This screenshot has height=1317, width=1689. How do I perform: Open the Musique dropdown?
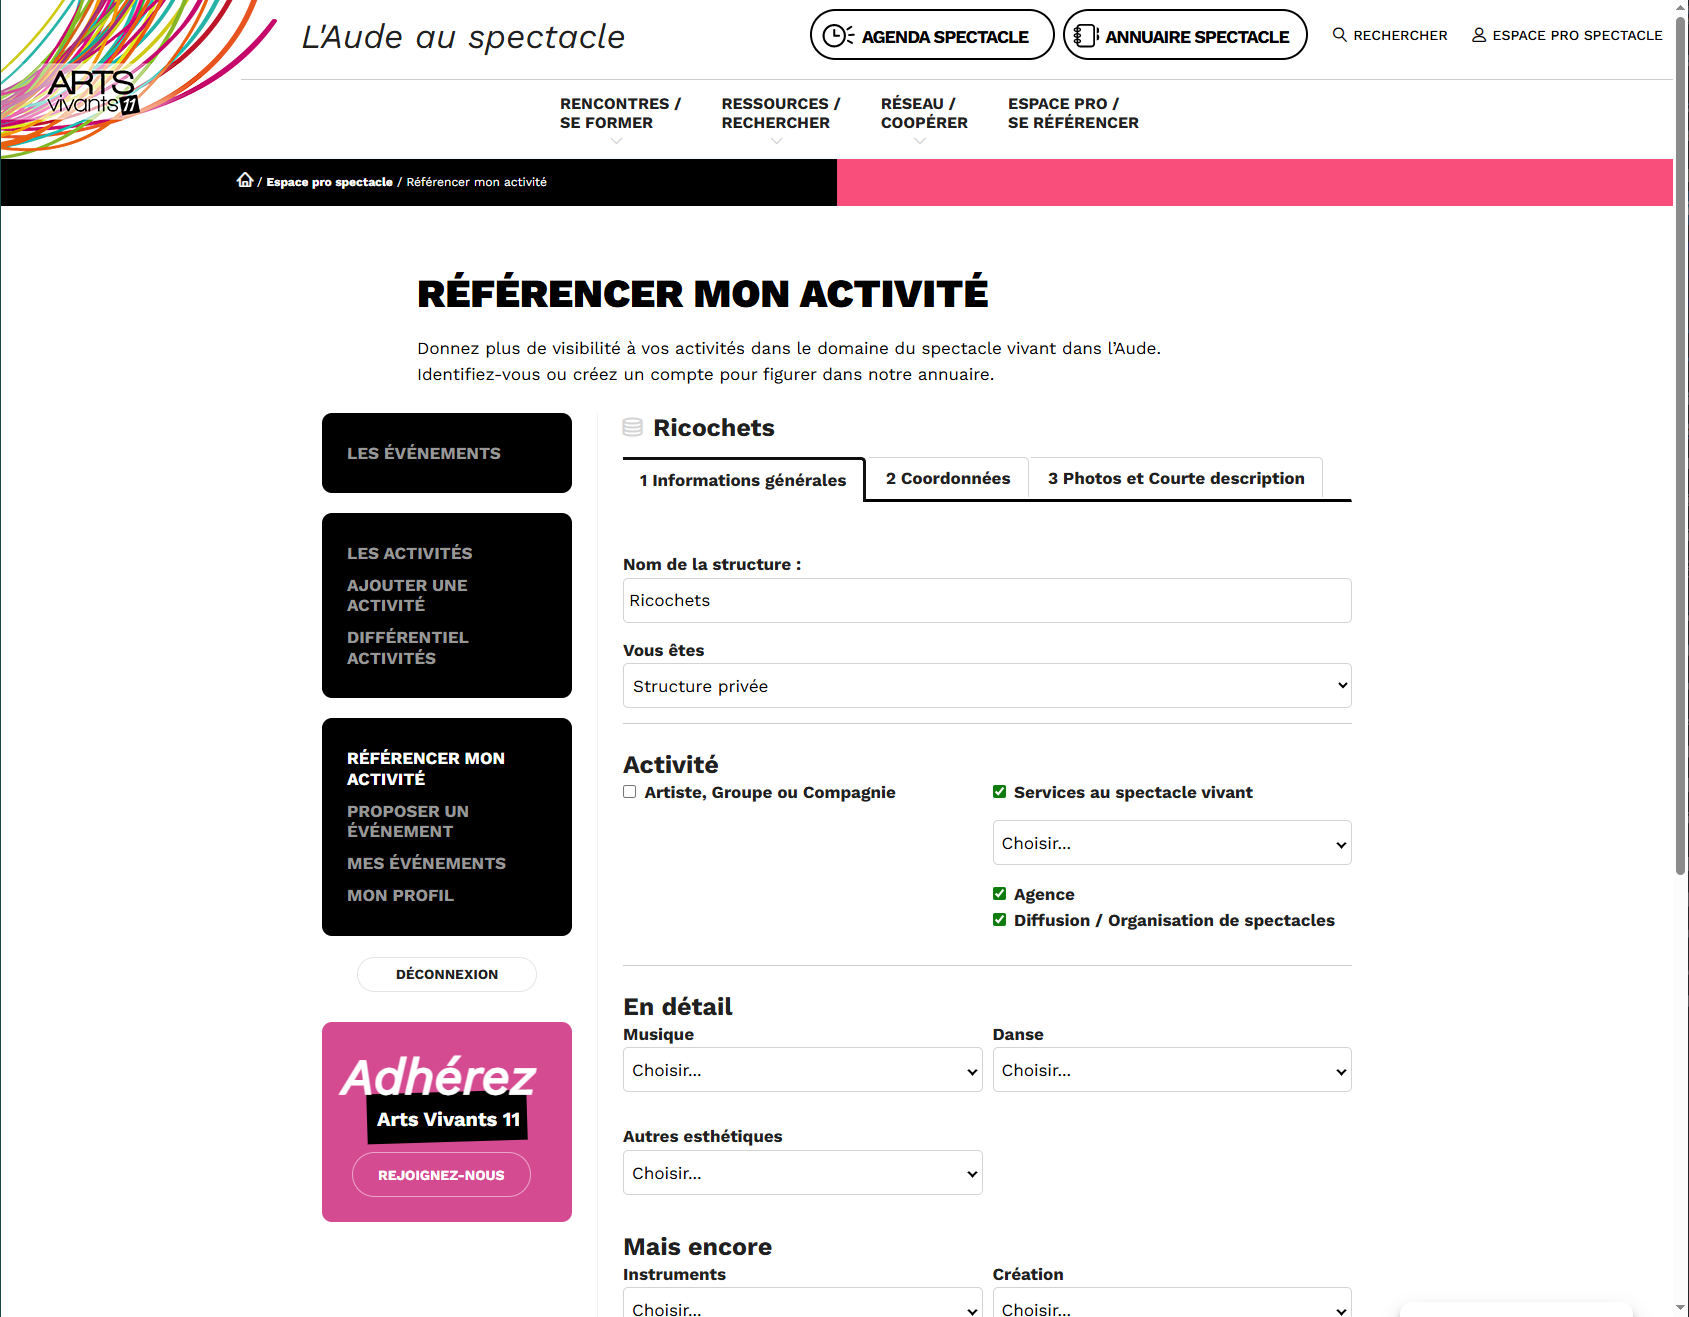pos(802,1070)
